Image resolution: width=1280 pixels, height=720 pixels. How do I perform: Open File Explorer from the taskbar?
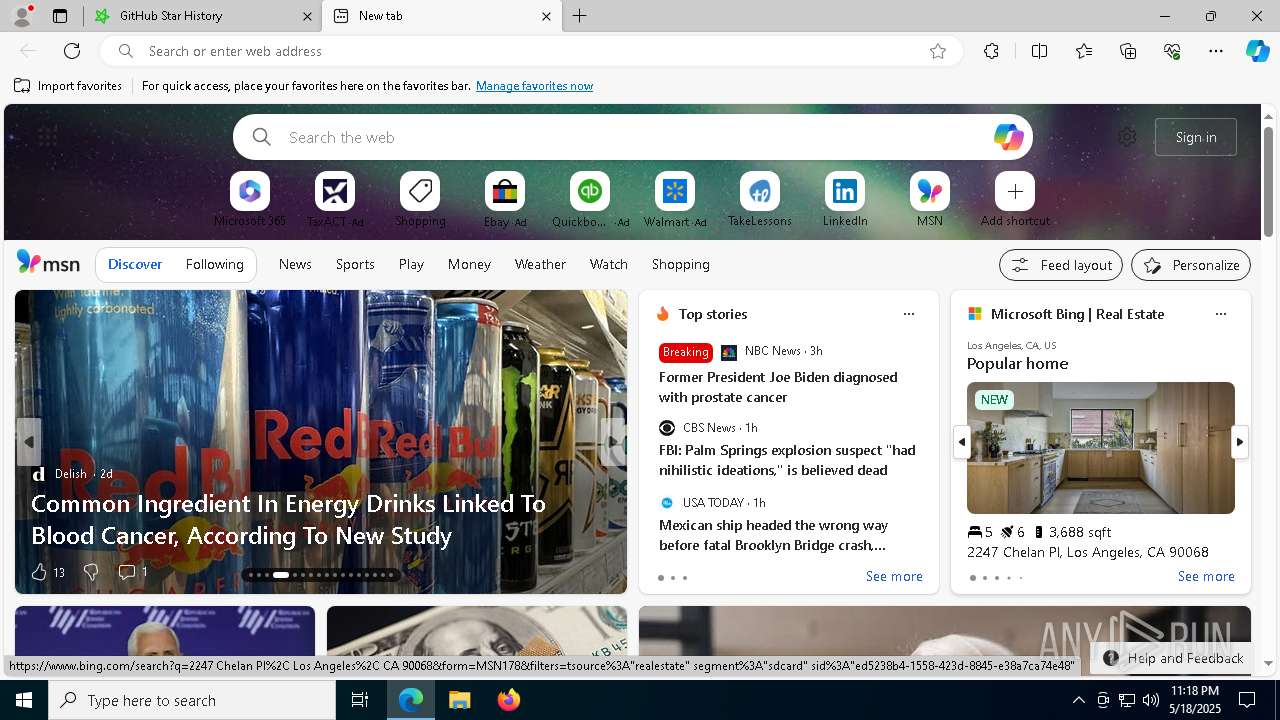[459, 700]
